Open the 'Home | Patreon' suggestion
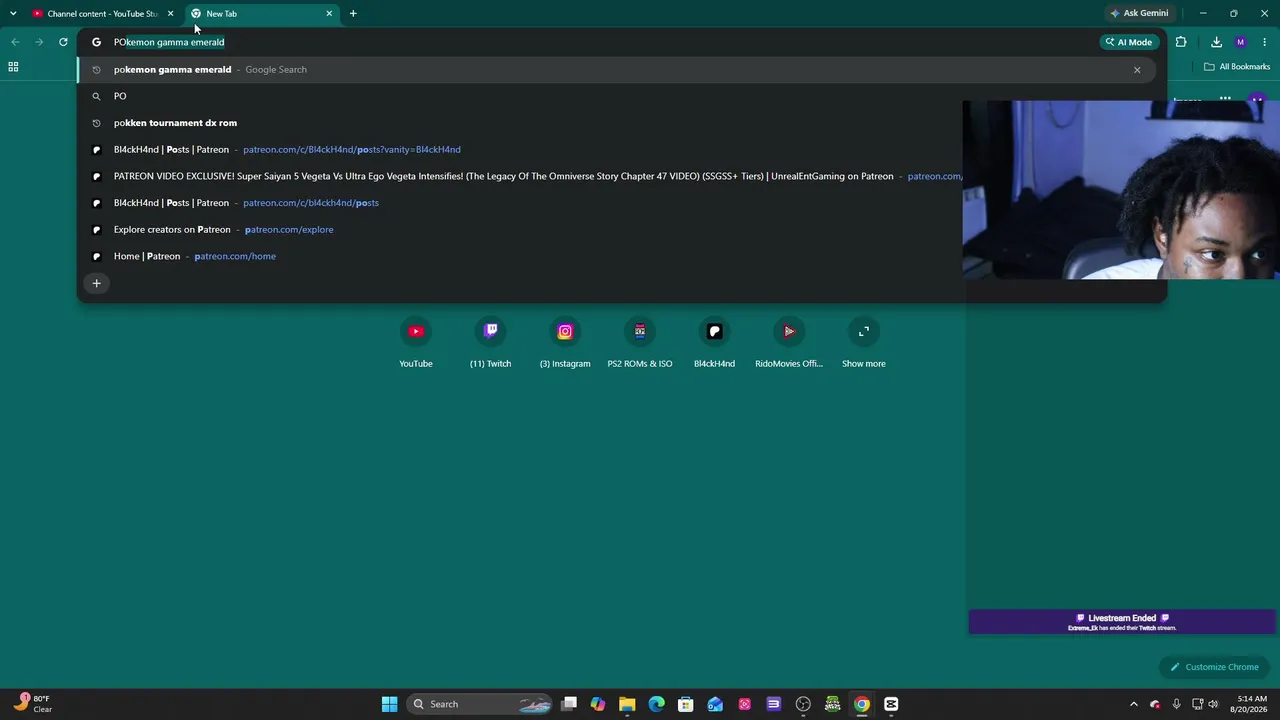The height and width of the screenshot is (720, 1280). pos(520,256)
